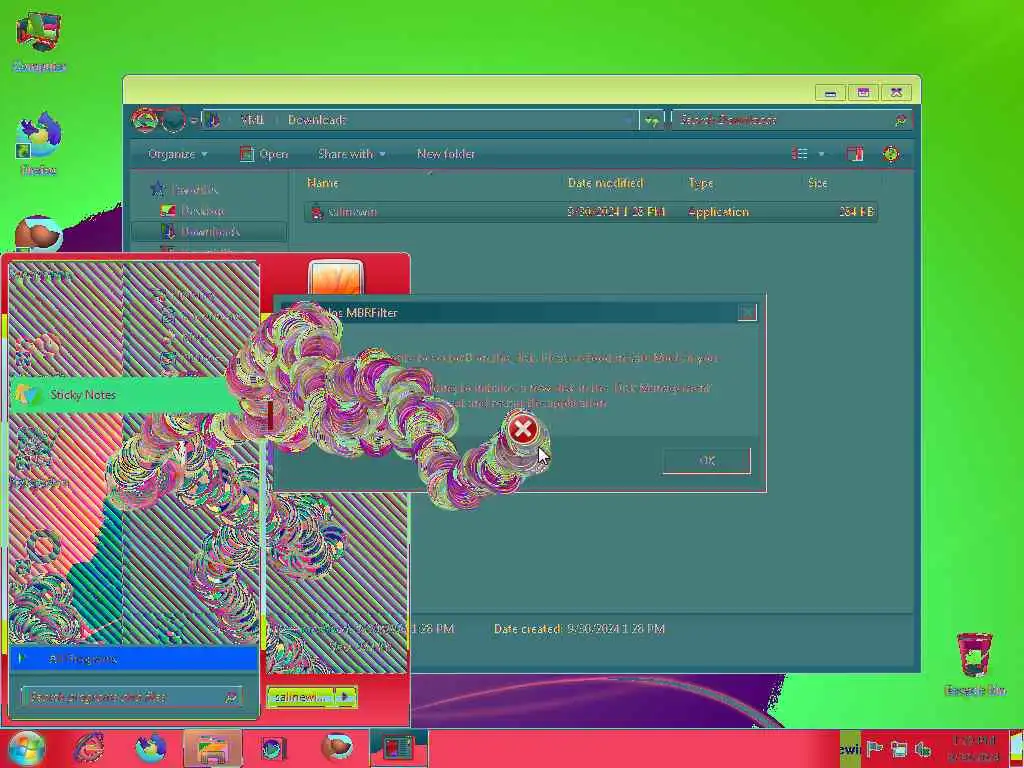
Task: Select the calinewin file name
Action: click(x=352, y=212)
